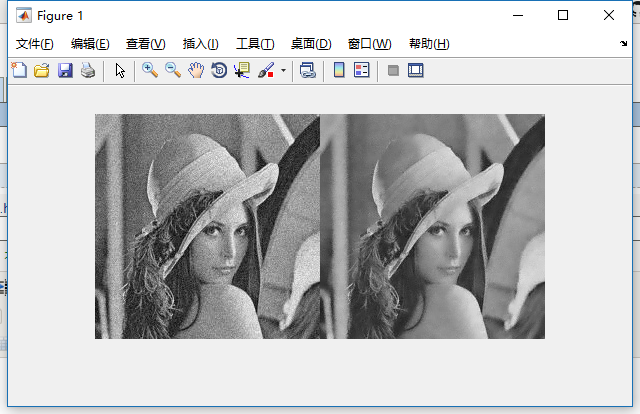Open the 工具(T) menu
The height and width of the screenshot is (414, 640).
(255, 44)
